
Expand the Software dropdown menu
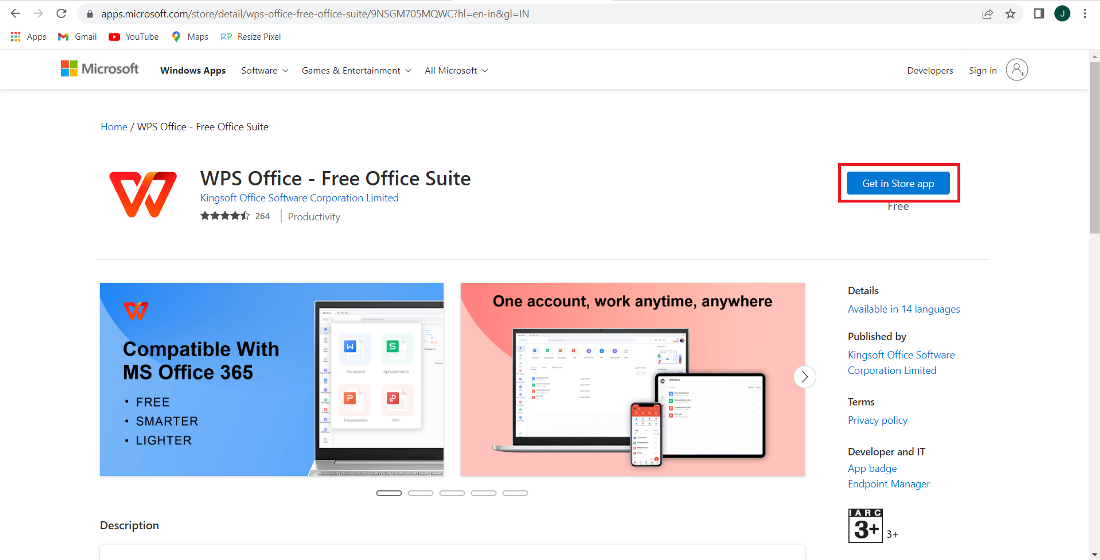[264, 71]
